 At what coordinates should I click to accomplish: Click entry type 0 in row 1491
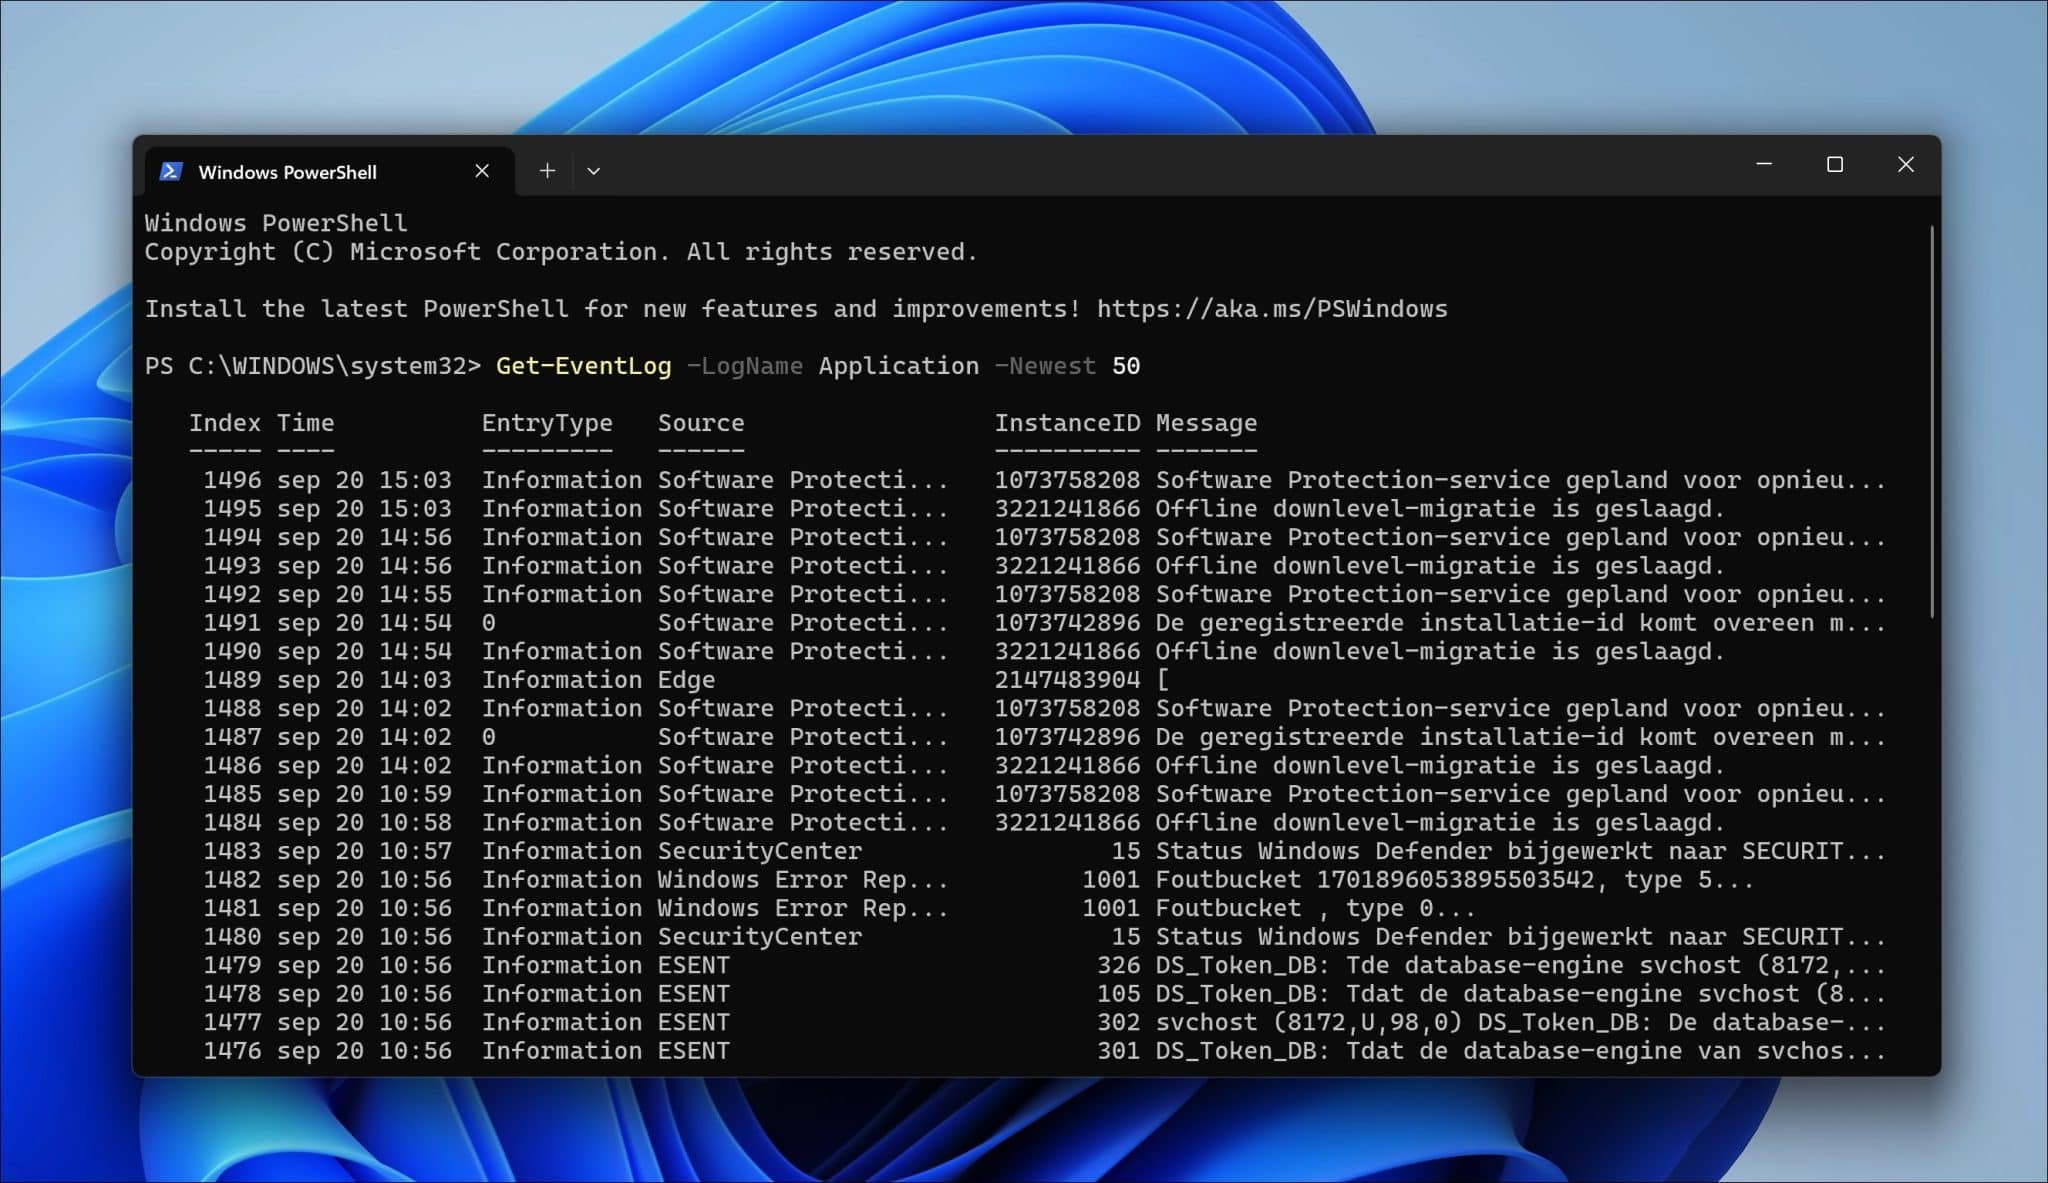point(489,623)
